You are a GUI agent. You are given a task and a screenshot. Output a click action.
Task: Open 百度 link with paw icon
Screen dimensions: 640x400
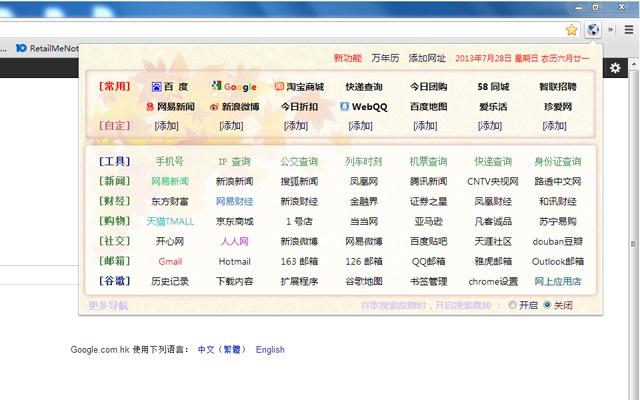(x=169, y=87)
